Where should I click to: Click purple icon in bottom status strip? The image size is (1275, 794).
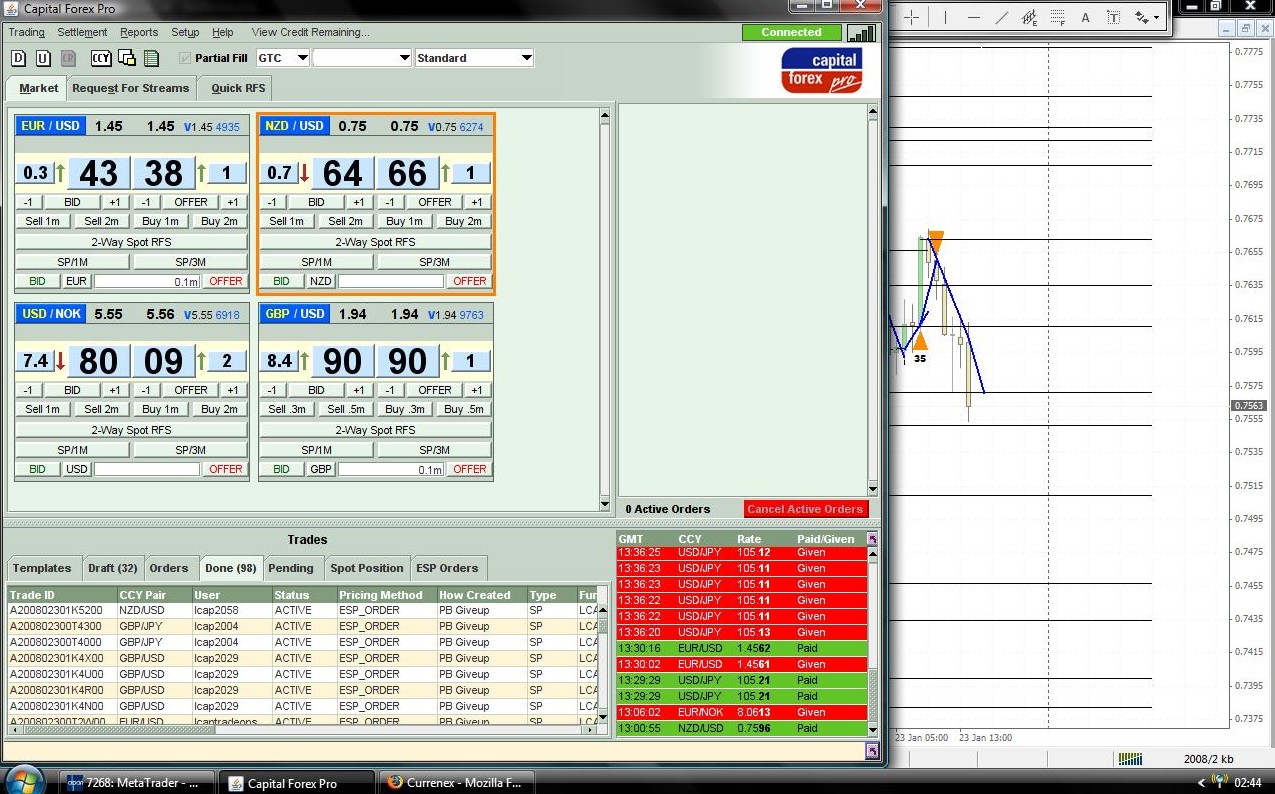[x=872, y=751]
